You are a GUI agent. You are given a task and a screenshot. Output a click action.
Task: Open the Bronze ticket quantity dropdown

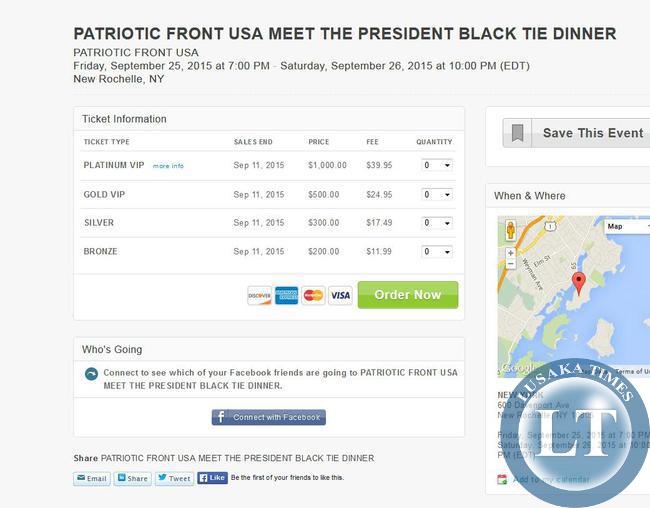coord(437,252)
